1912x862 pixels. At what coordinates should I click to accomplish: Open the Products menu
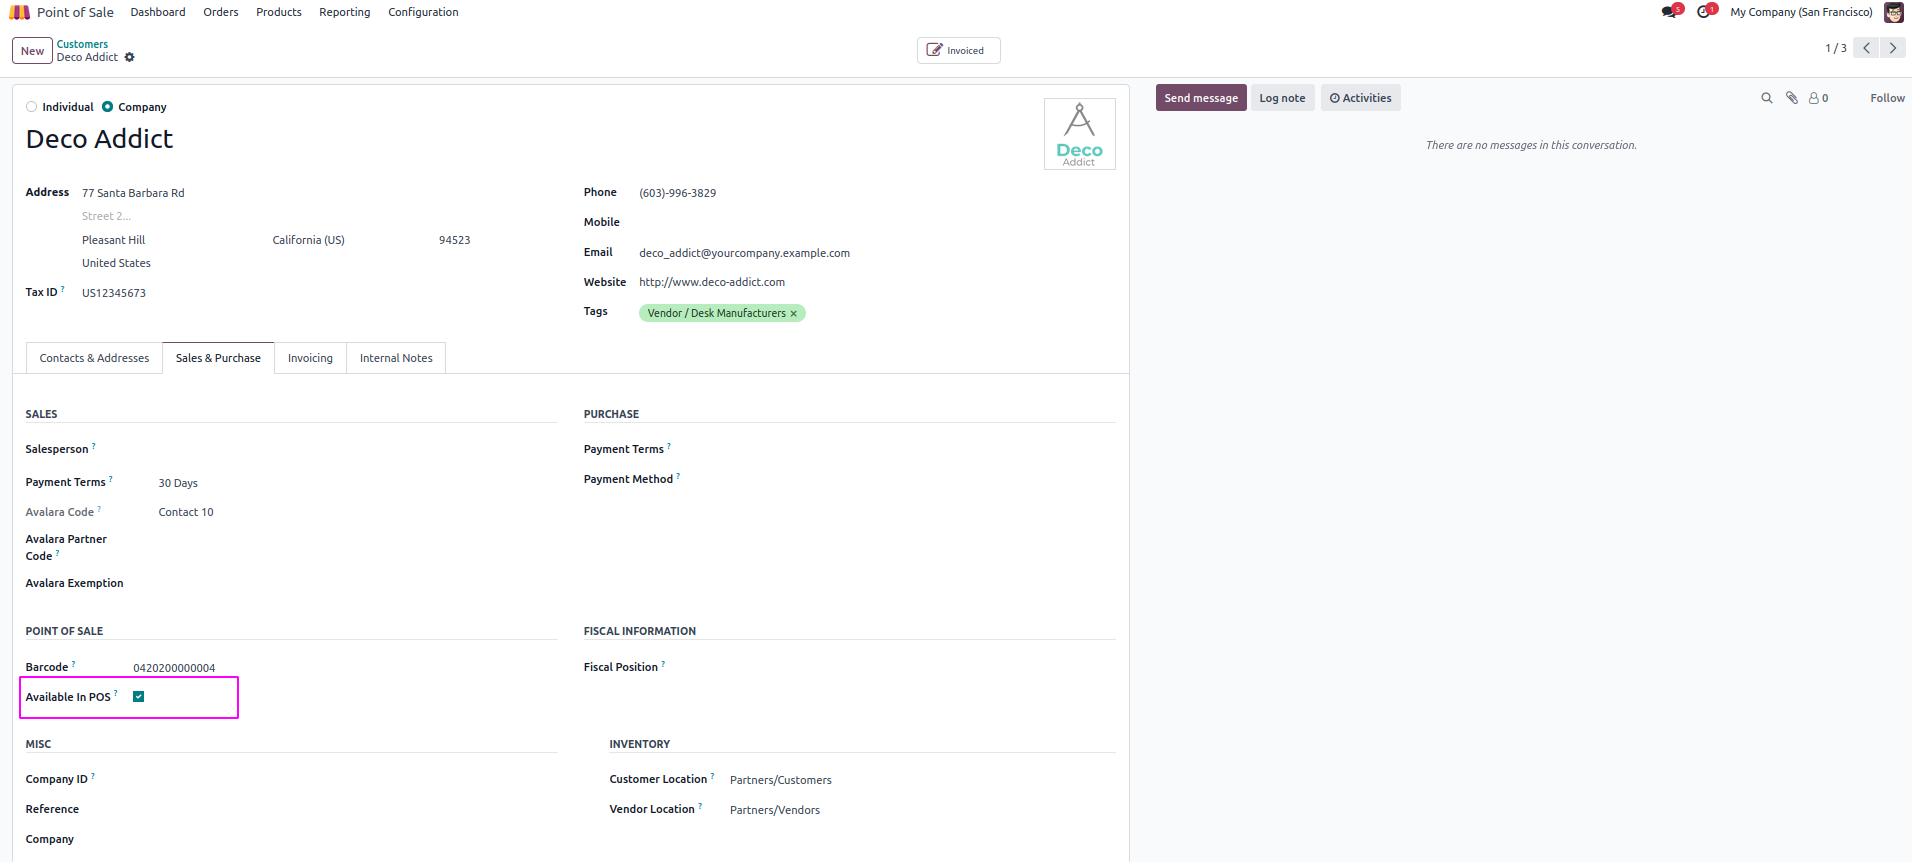pos(279,12)
